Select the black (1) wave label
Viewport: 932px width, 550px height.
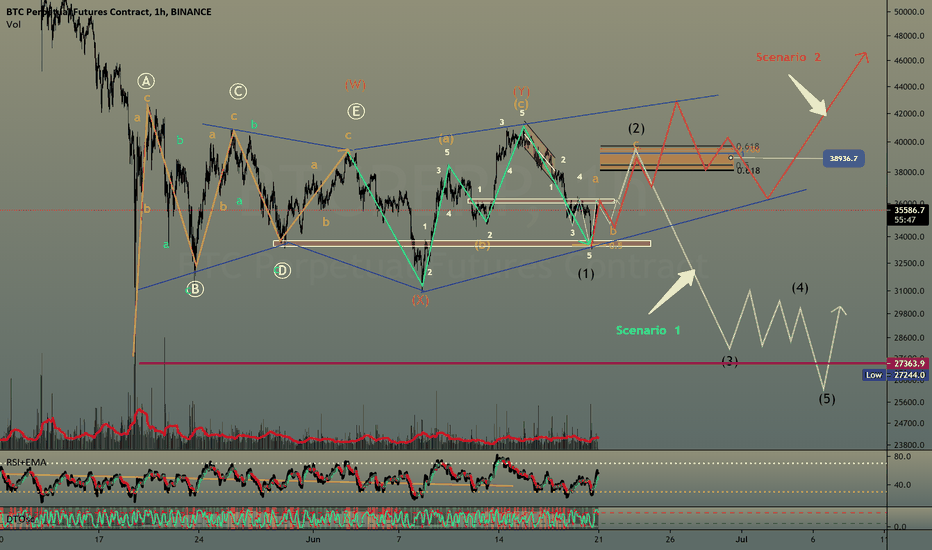[586, 274]
